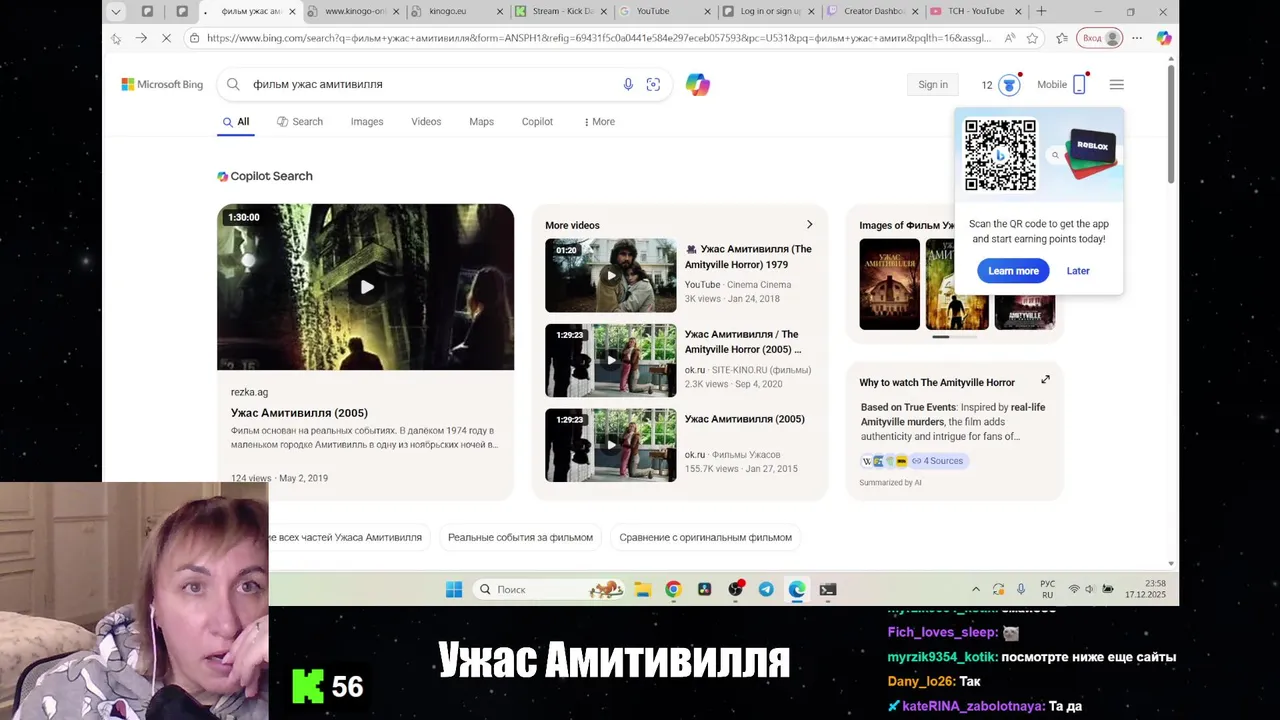Open Copilot colorful icon beside search box
This screenshot has width=1280, height=720.
(x=698, y=85)
